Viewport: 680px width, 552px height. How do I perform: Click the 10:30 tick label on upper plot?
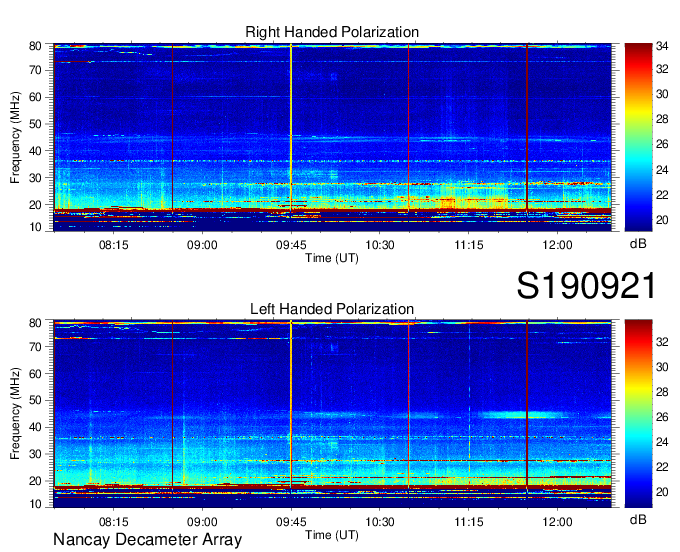click(380, 245)
